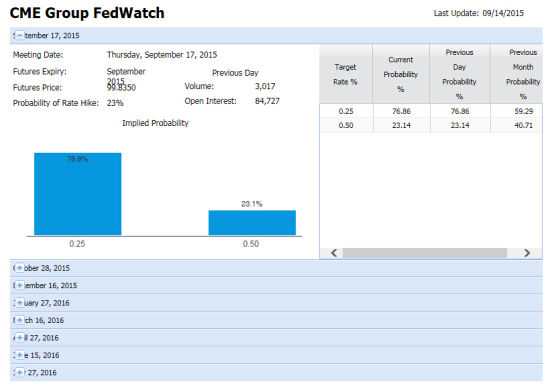Expand the June 15, 2016 meeting row
The height and width of the screenshot is (388, 550).
[20, 355]
